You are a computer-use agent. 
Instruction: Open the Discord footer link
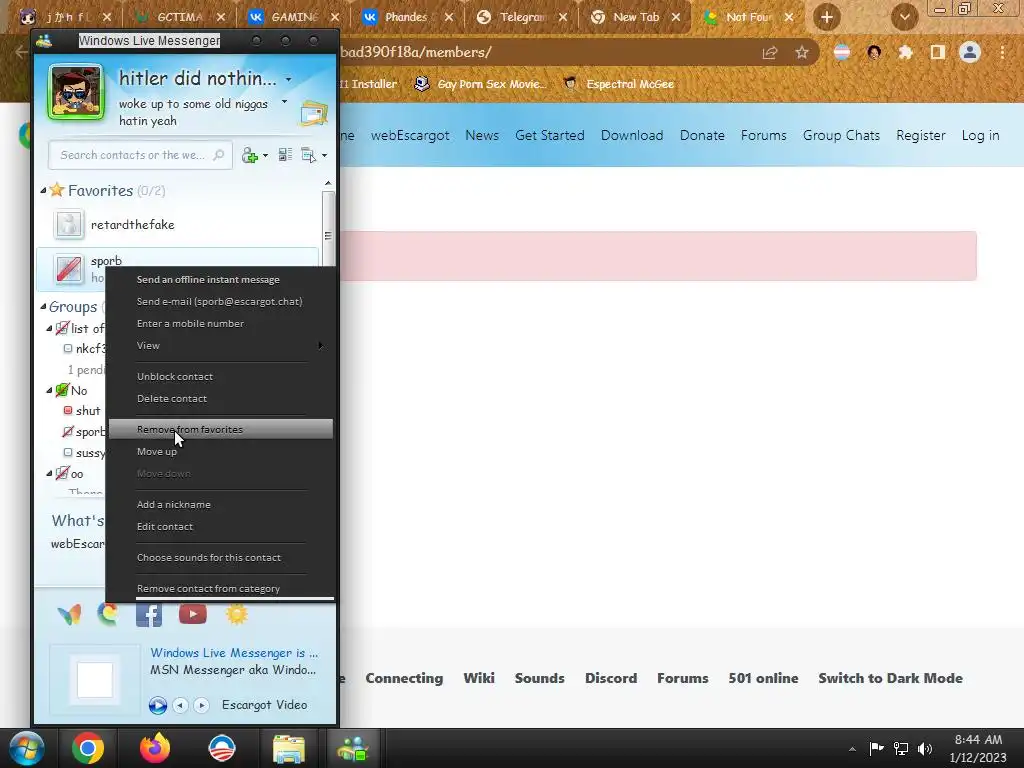(611, 678)
